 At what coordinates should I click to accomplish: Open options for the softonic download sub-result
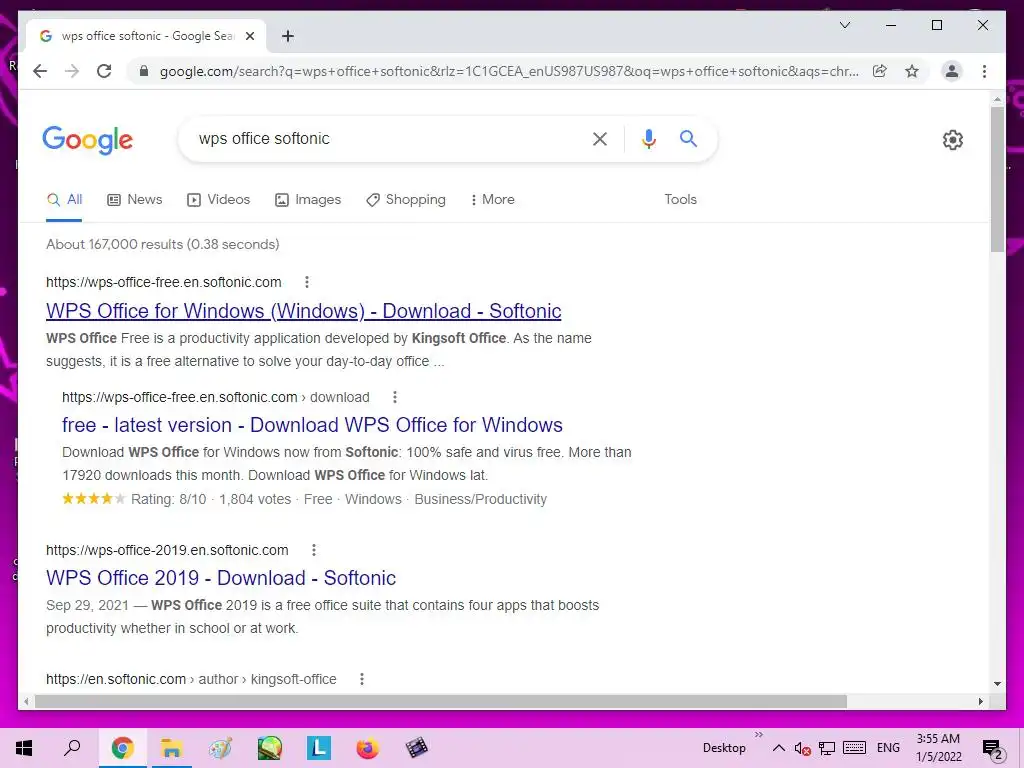394,397
